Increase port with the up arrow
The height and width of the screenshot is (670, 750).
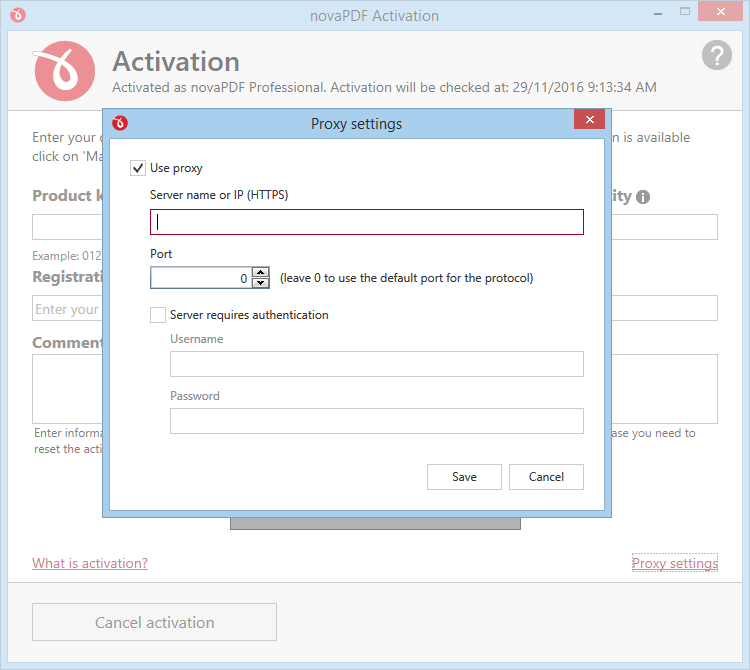tap(260, 273)
